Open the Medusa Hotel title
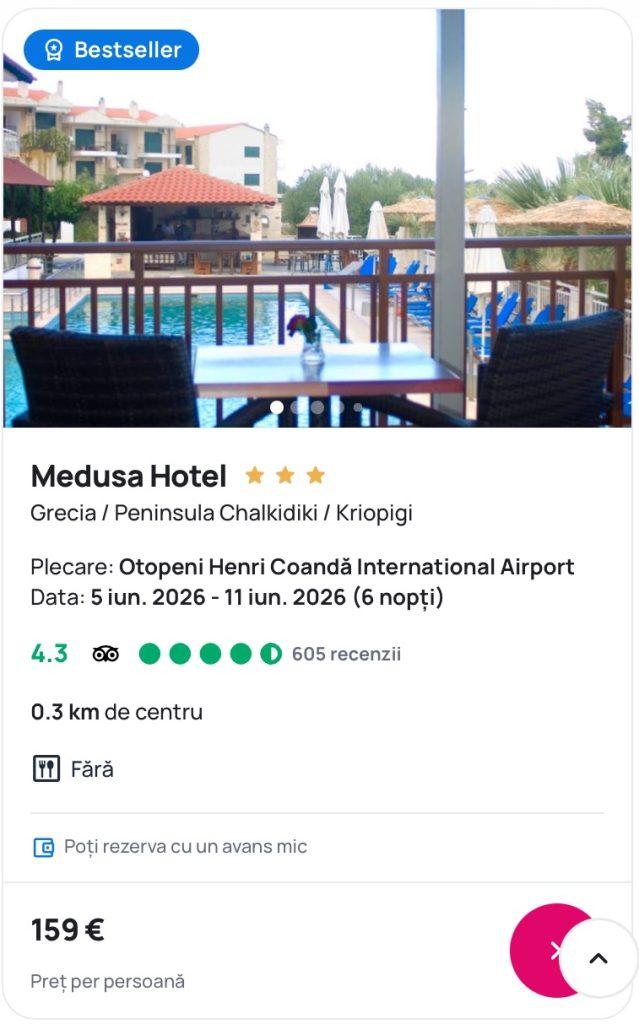 [129, 476]
